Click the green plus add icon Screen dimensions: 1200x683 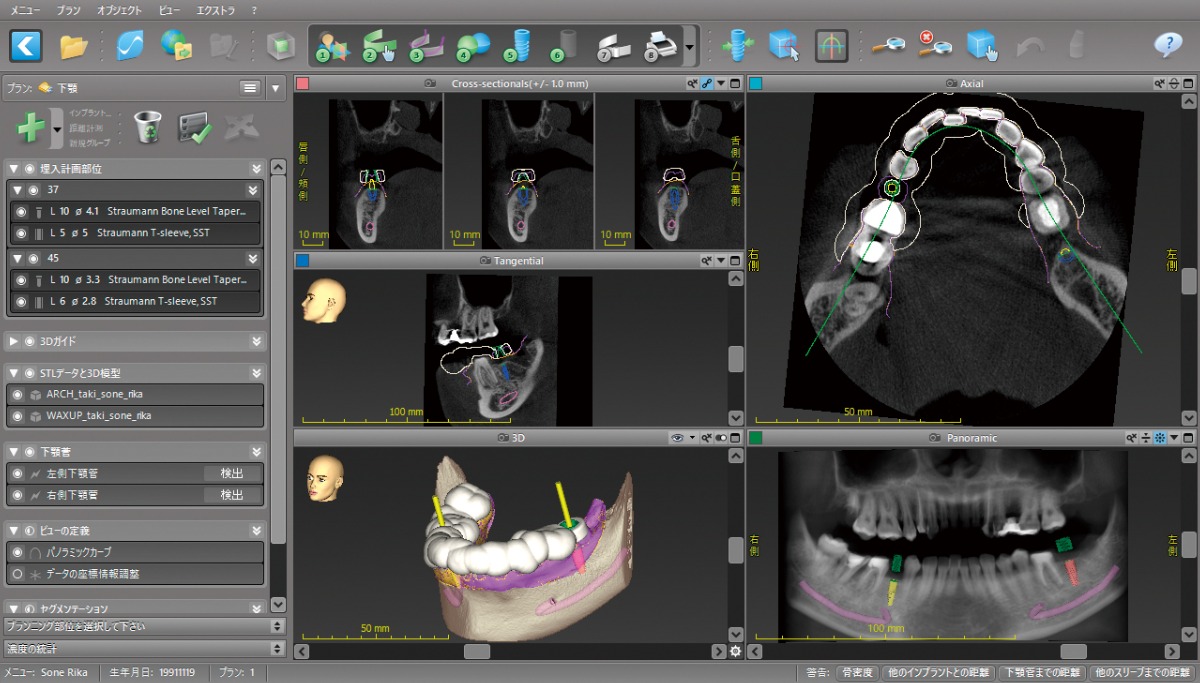pos(30,127)
